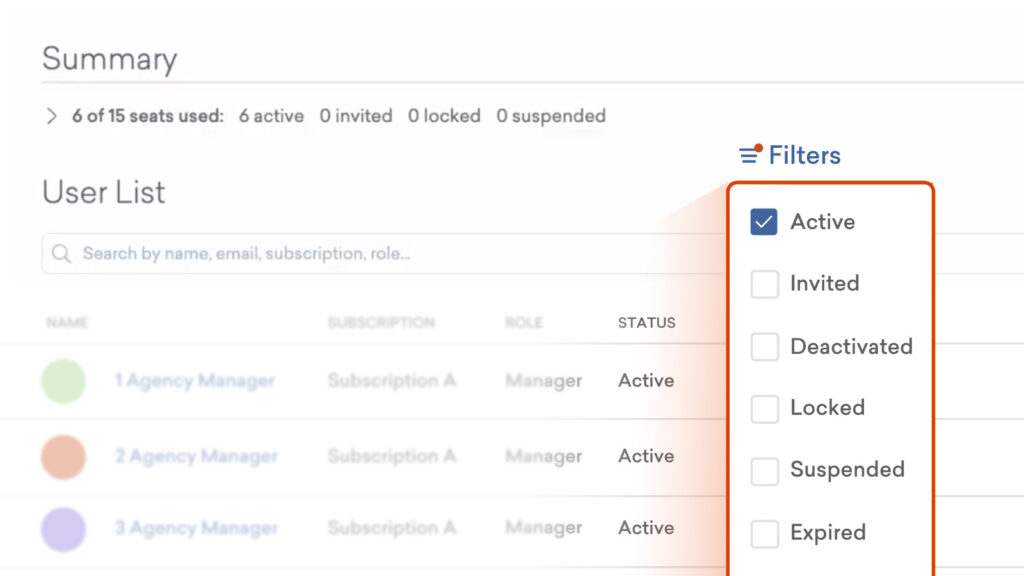Viewport: 1024px width, 576px height.
Task: Click orange avatar of 2 Agency Manager
Action: (63, 456)
